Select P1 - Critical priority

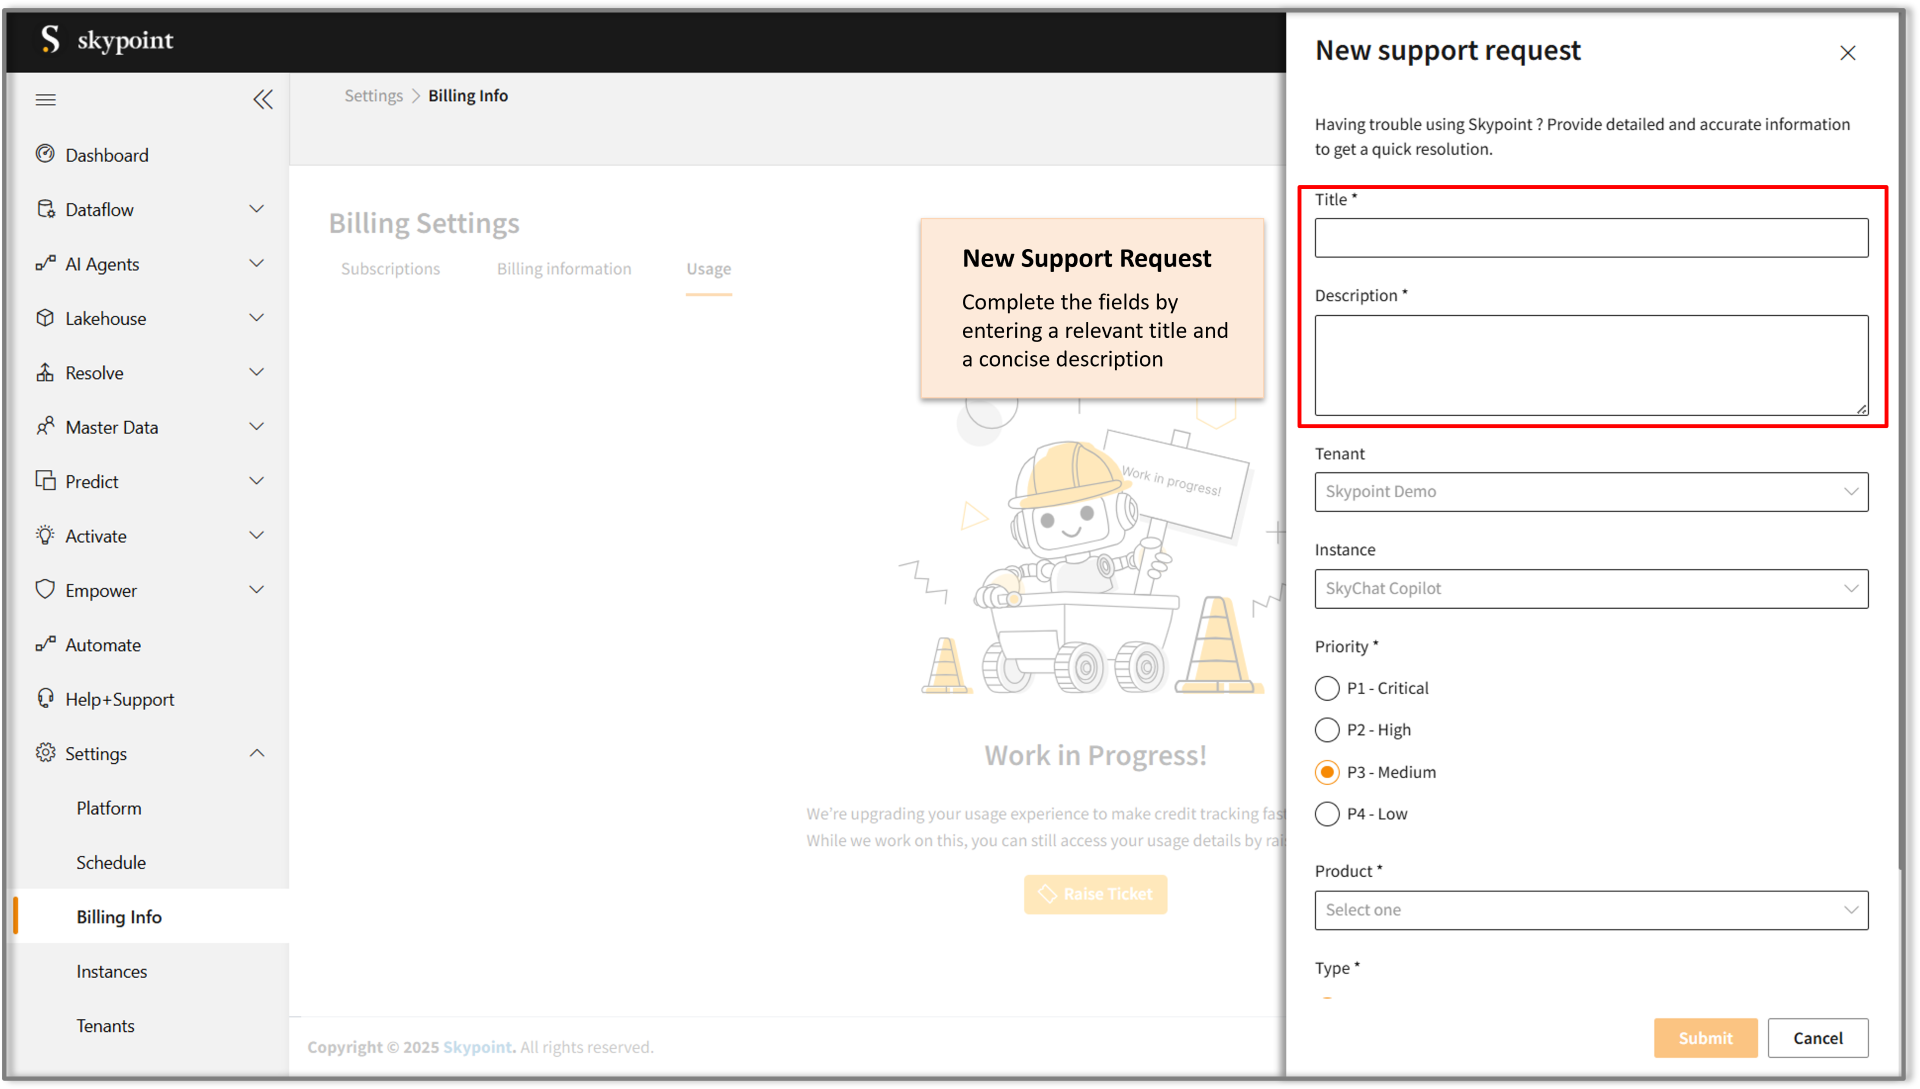(x=1327, y=688)
